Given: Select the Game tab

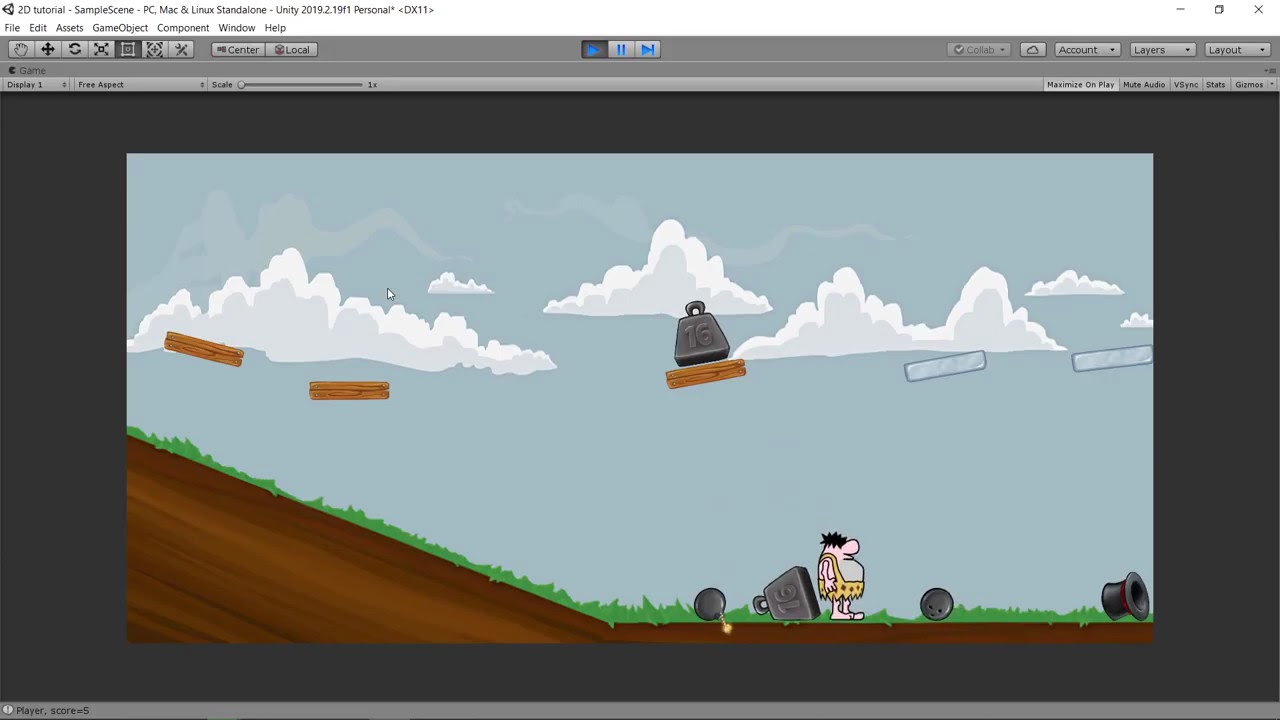Looking at the screenshot, I should [x=27, y=70].
